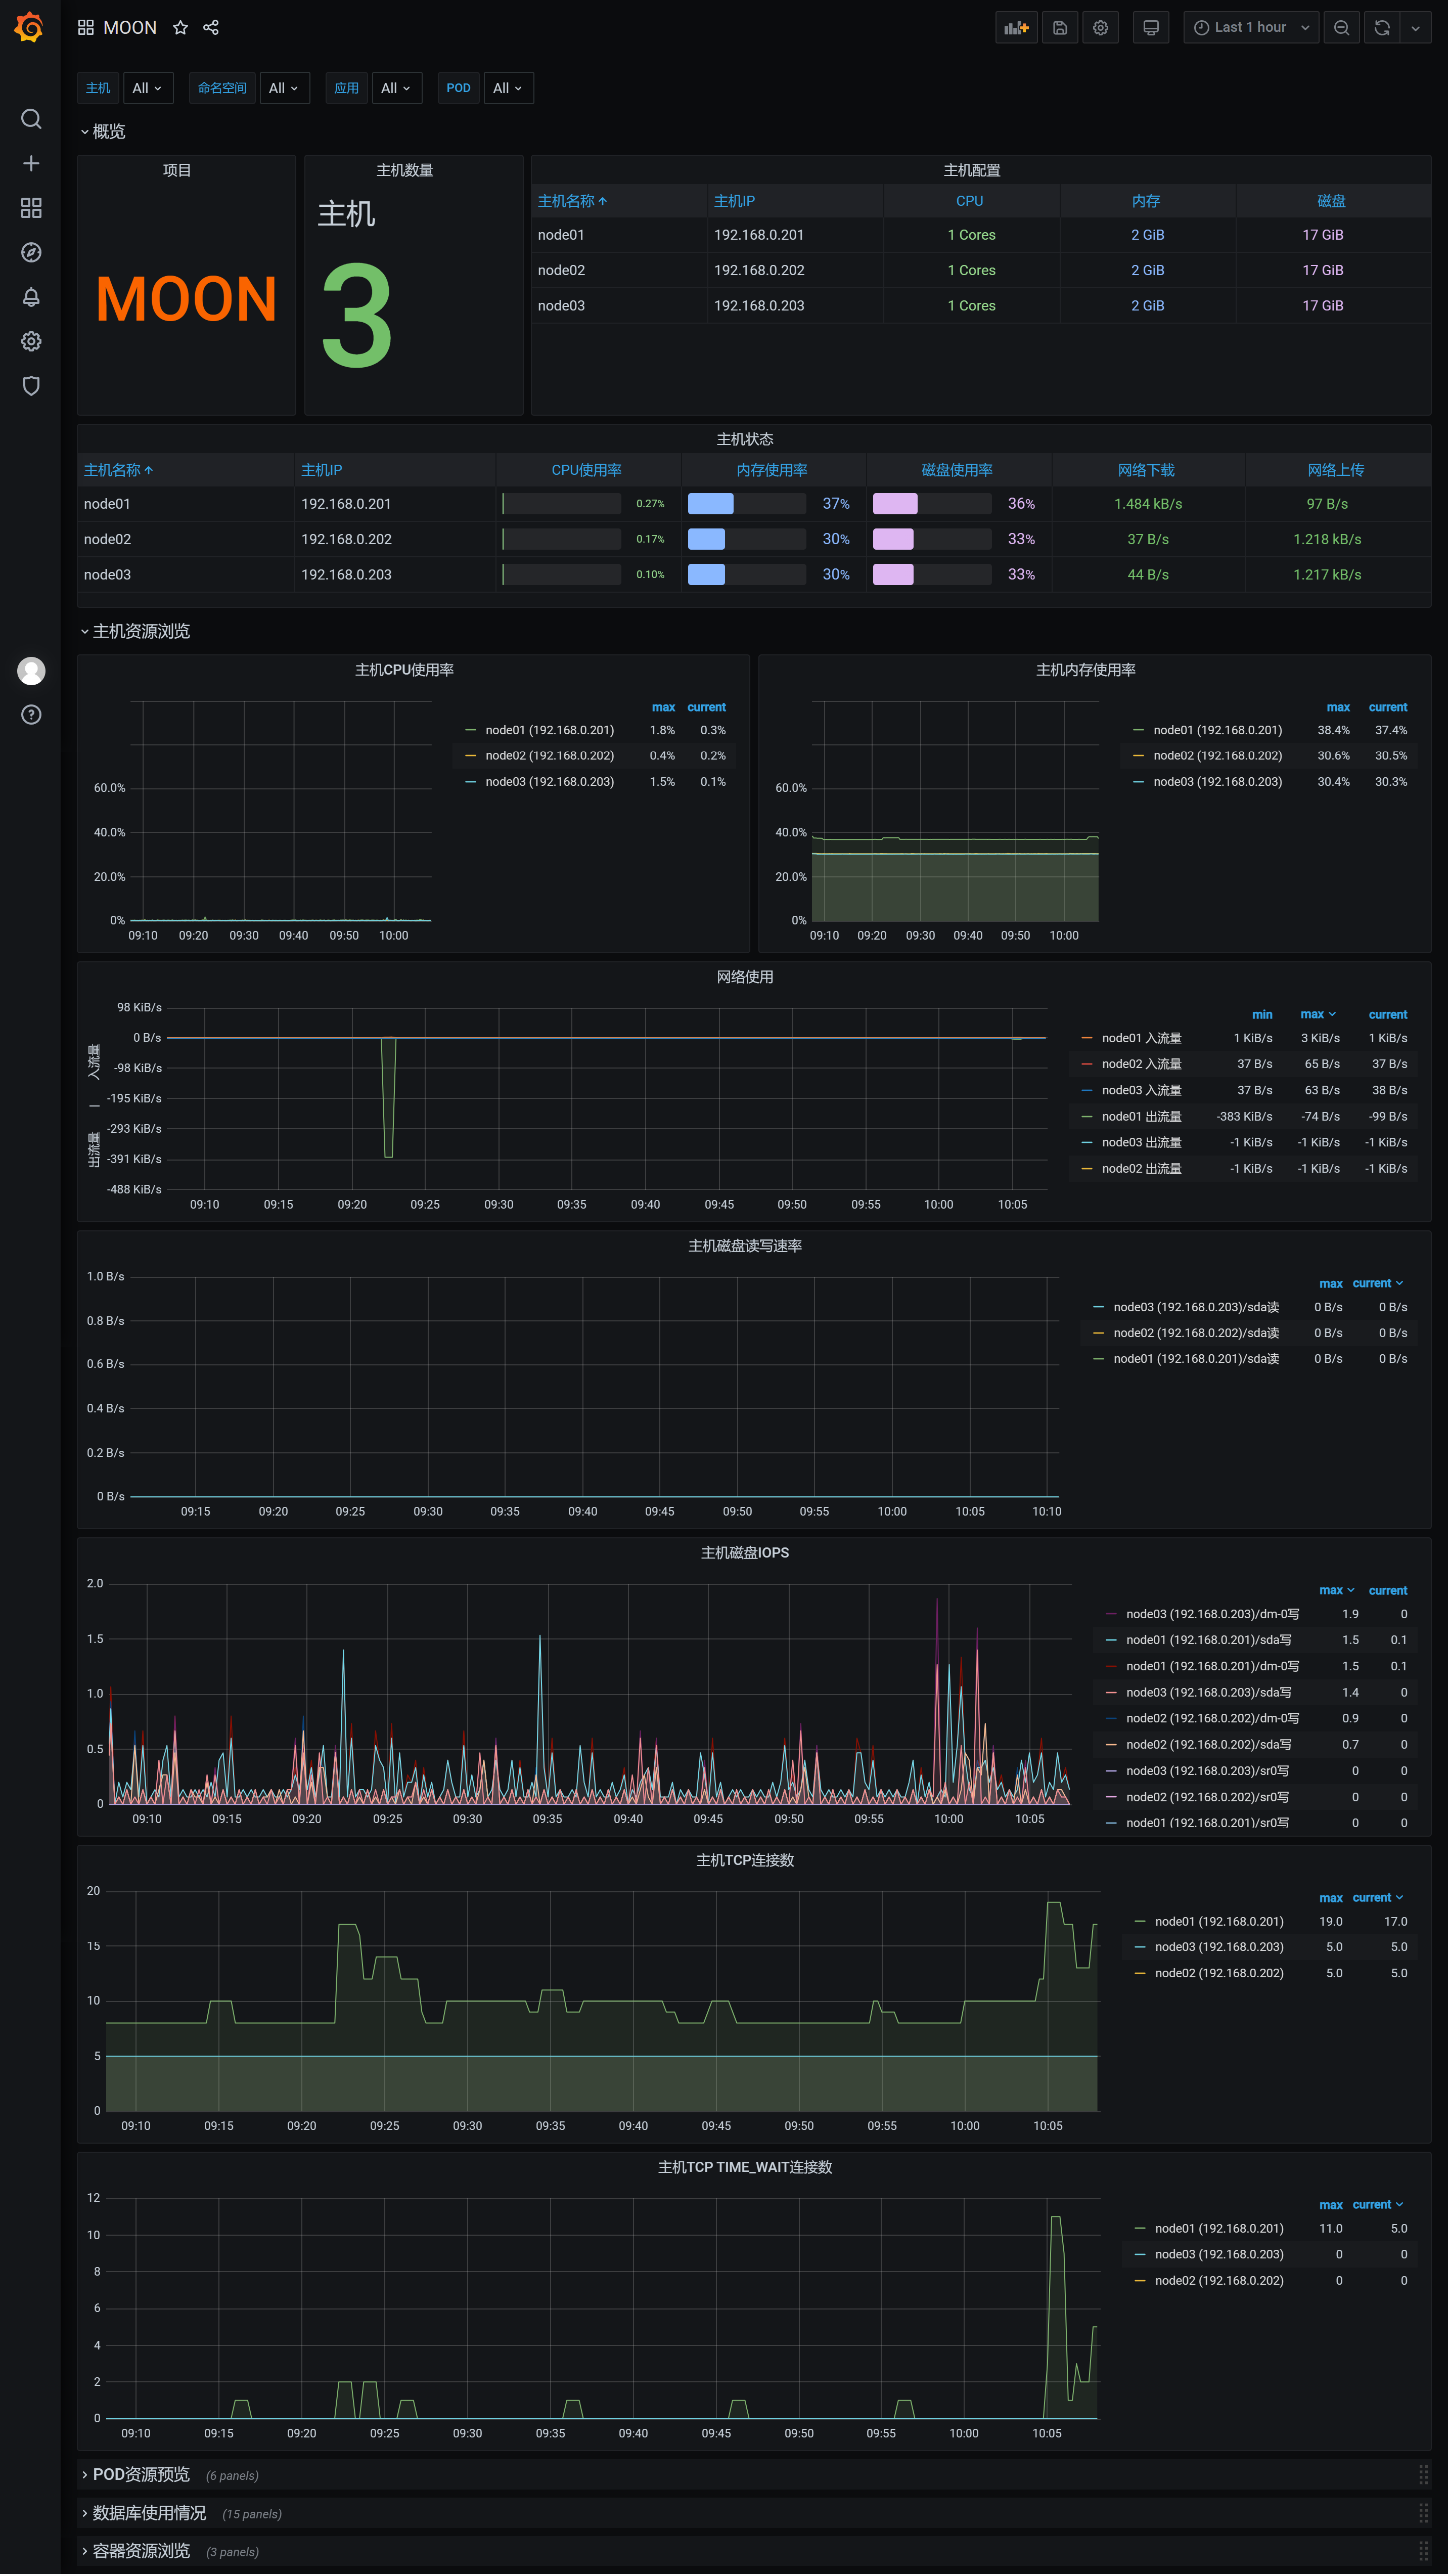Image resolution: width=1448 pixels, height=2576 pixels.
Task: Expand the POD资源预览 row
Action: (x=134, y=2474)
